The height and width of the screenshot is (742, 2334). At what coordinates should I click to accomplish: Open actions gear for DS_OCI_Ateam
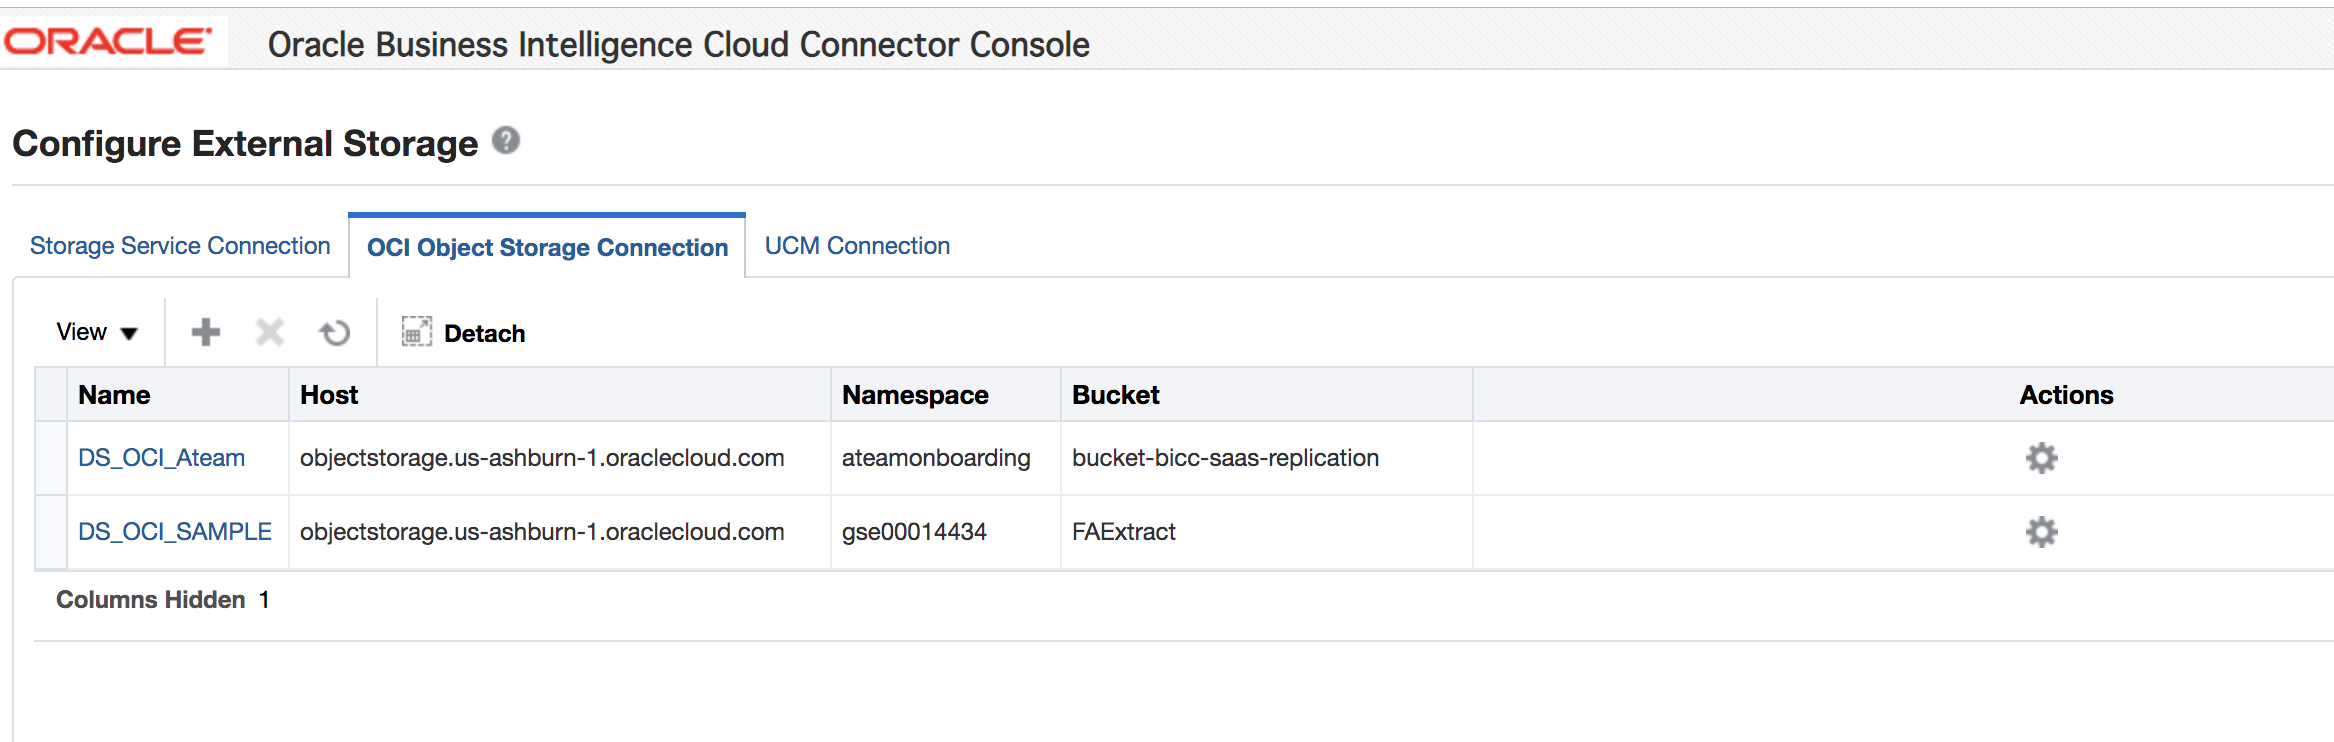click(2041, 458)
